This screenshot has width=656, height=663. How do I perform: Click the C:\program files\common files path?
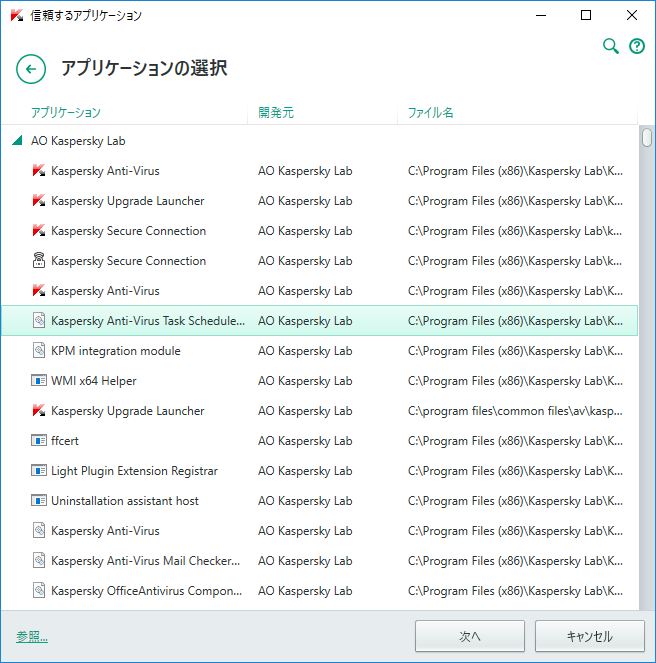[515, 411]
